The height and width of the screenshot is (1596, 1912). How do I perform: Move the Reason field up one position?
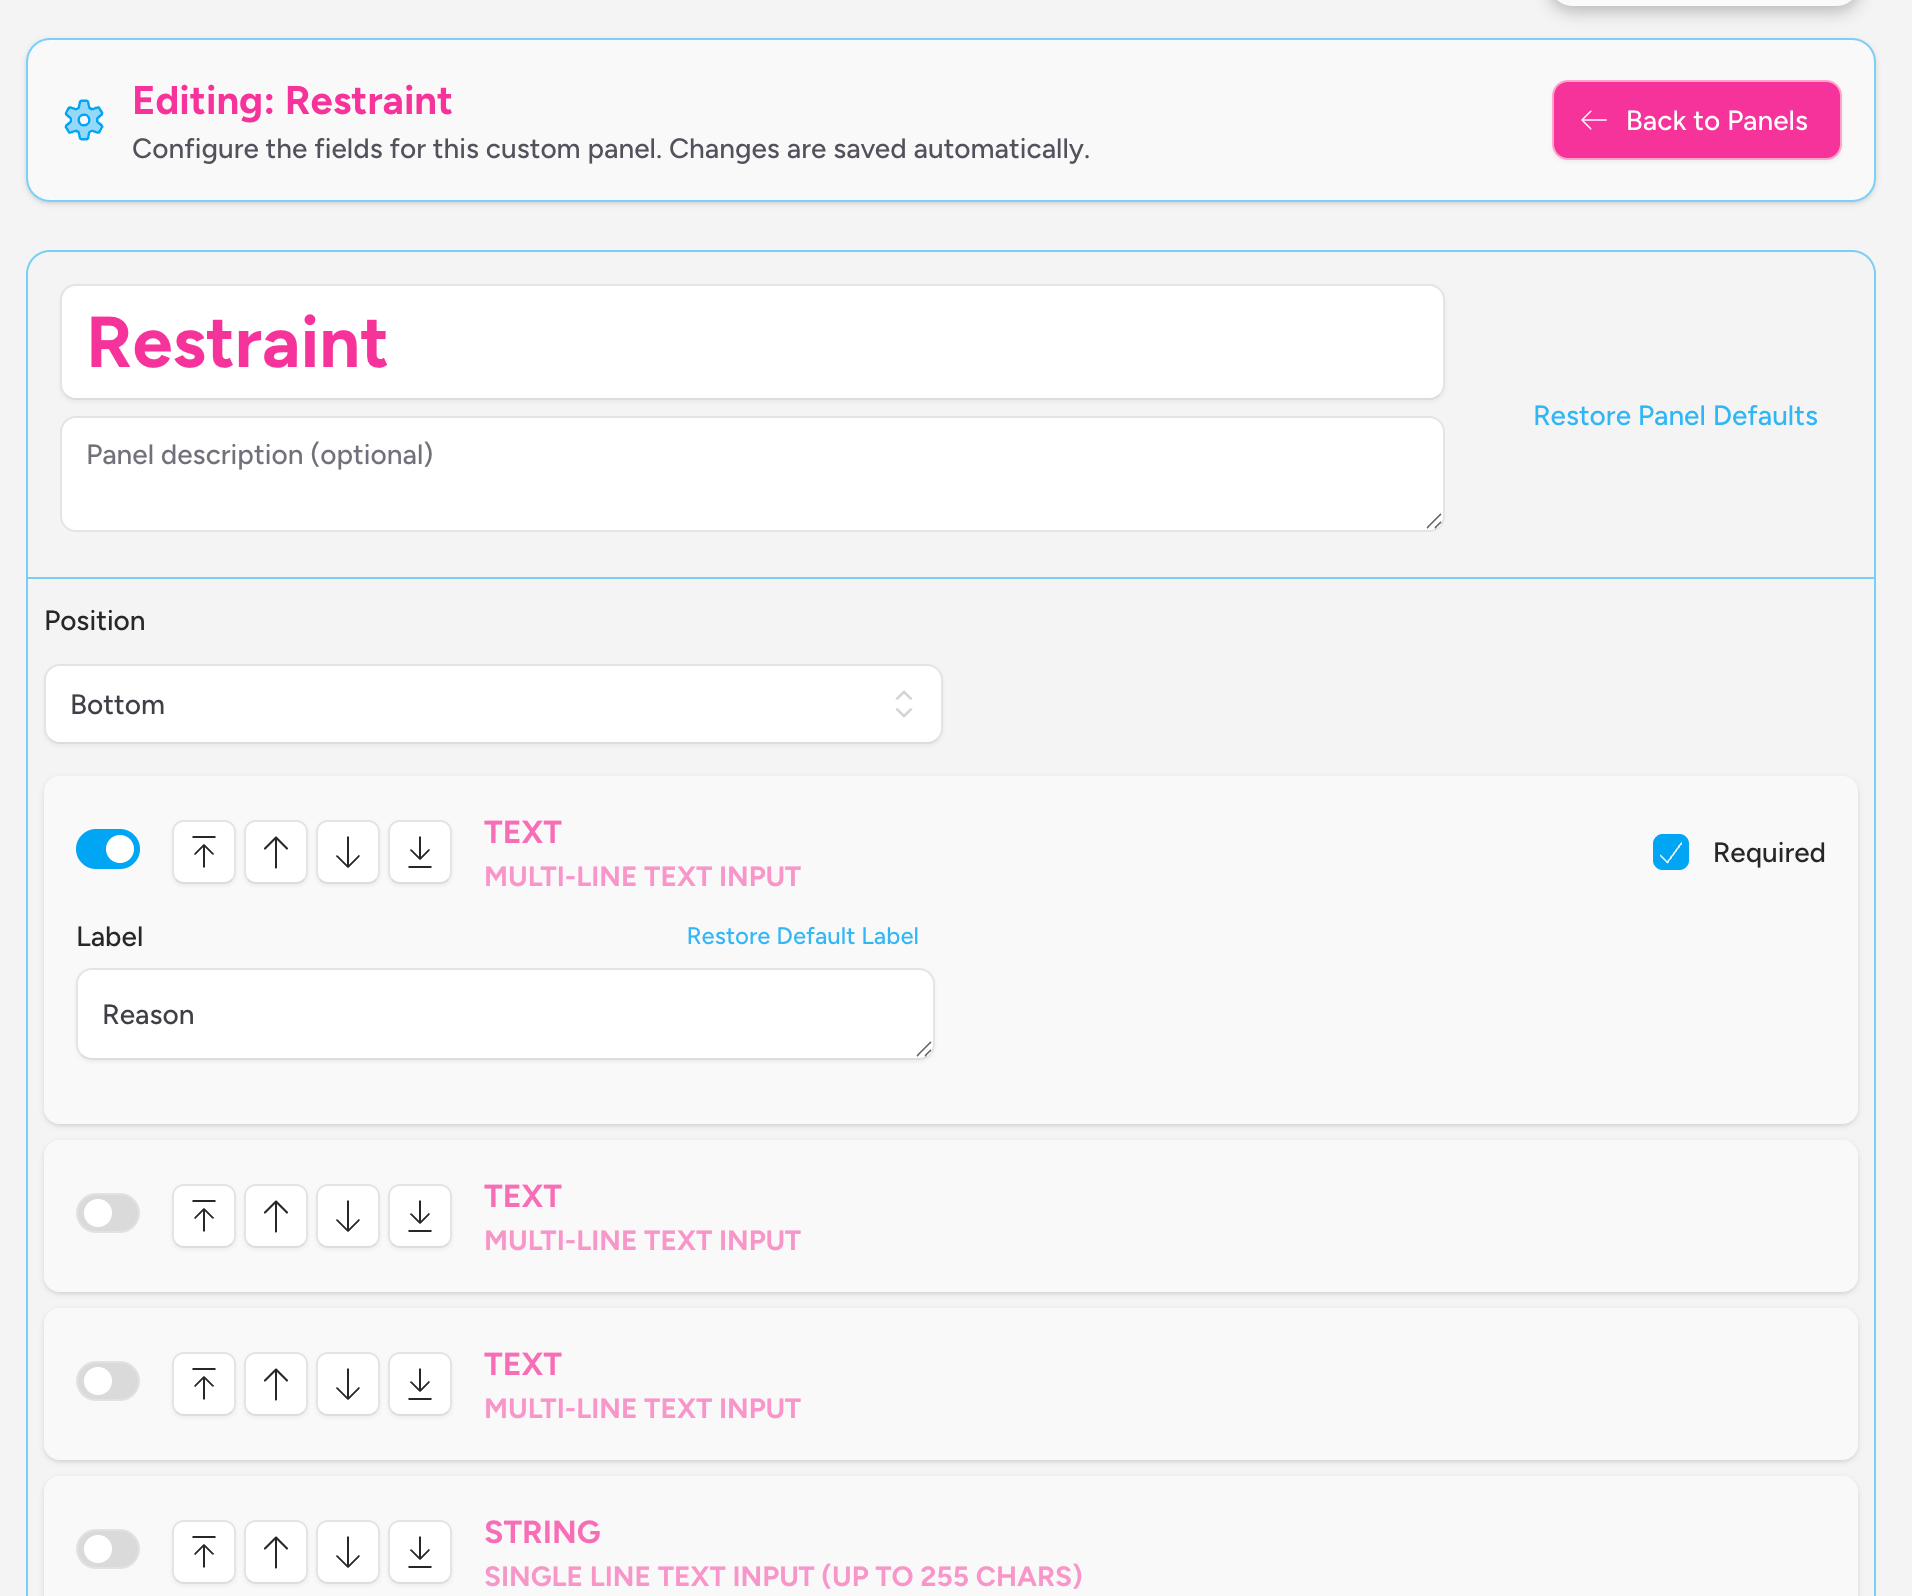pos(275,851)
